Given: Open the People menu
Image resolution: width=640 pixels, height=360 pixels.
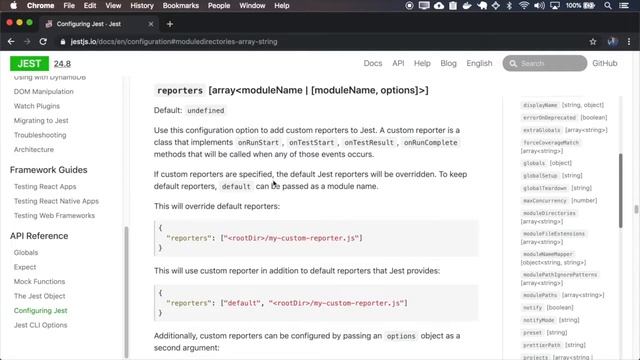Looking at the screenshot, I should 219,6.
